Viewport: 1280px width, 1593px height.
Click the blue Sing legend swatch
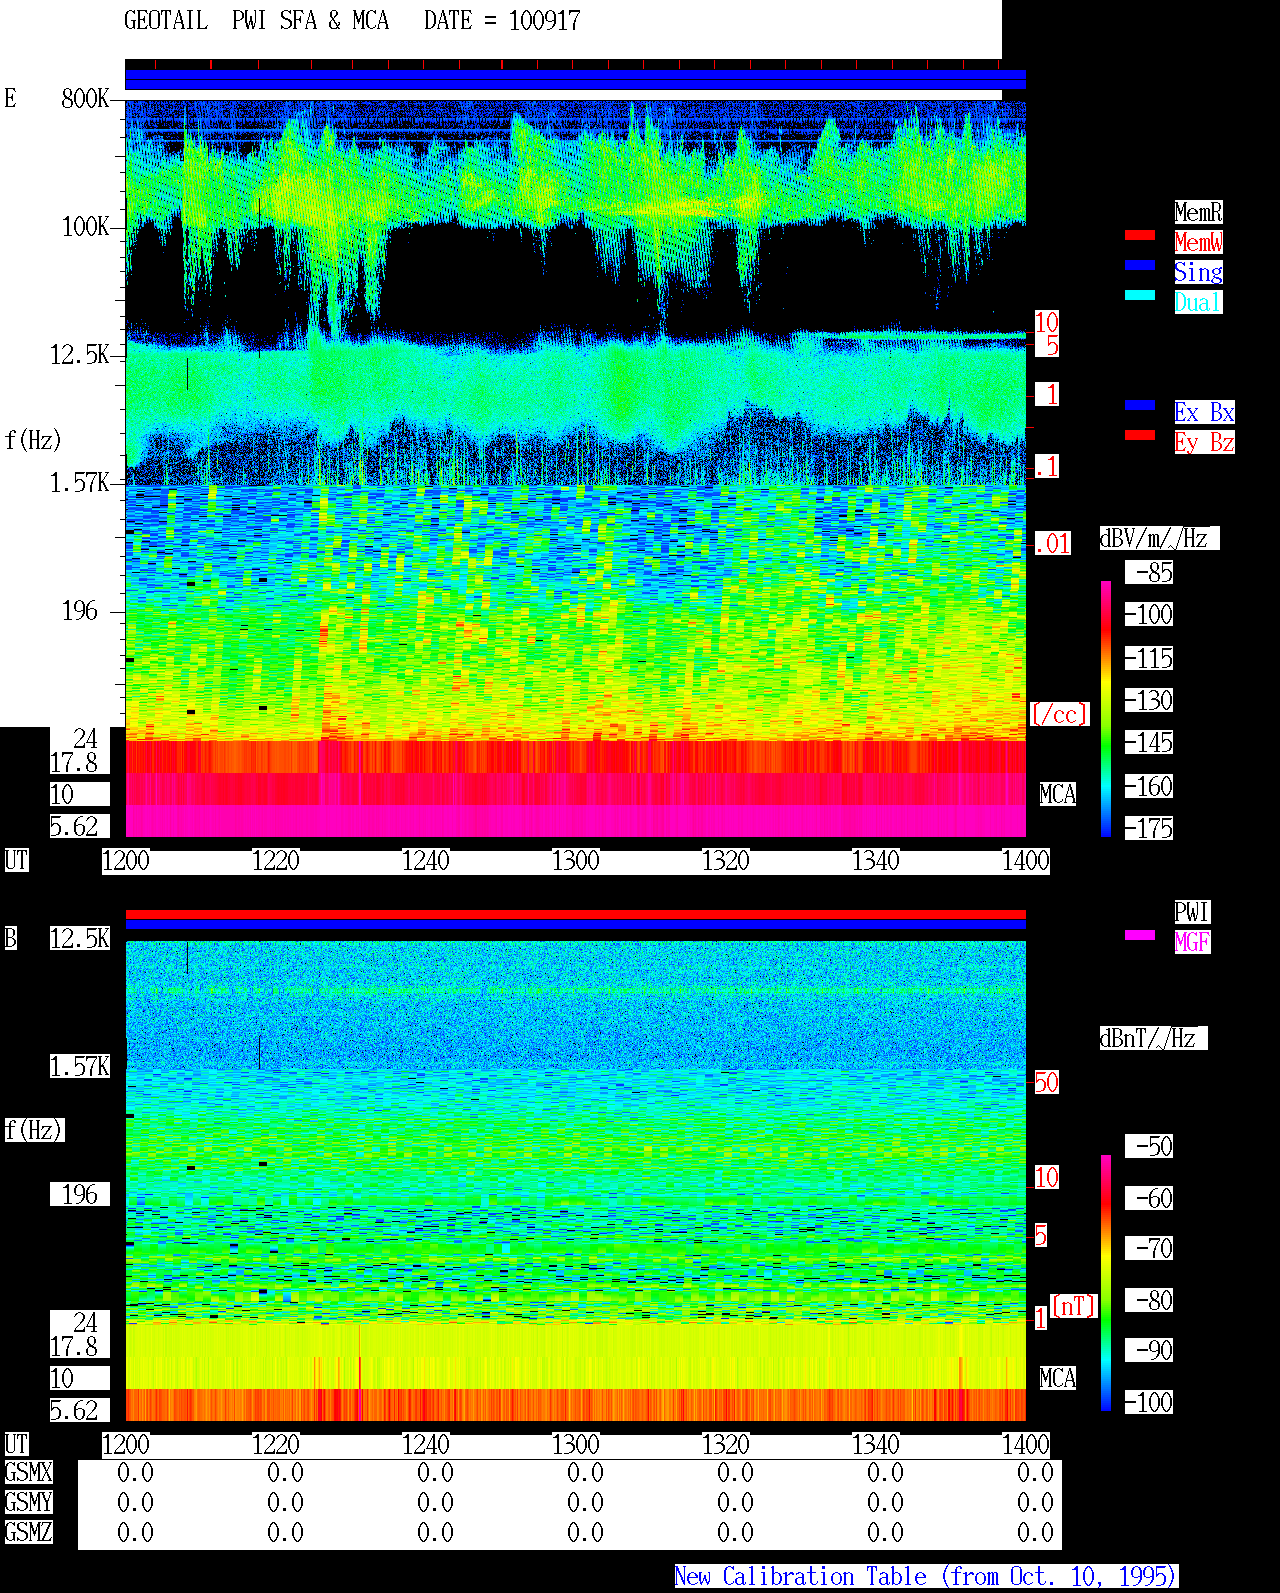coord(1140,265)
